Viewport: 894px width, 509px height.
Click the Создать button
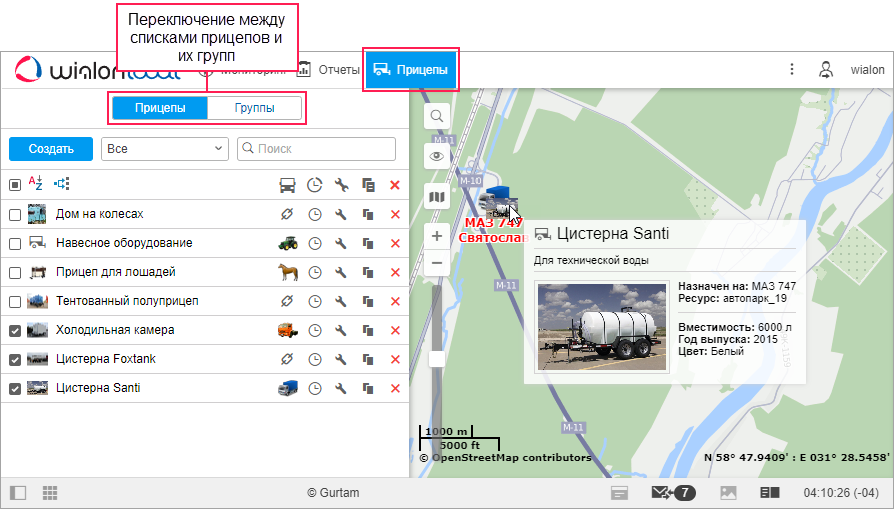coord(51,149)
